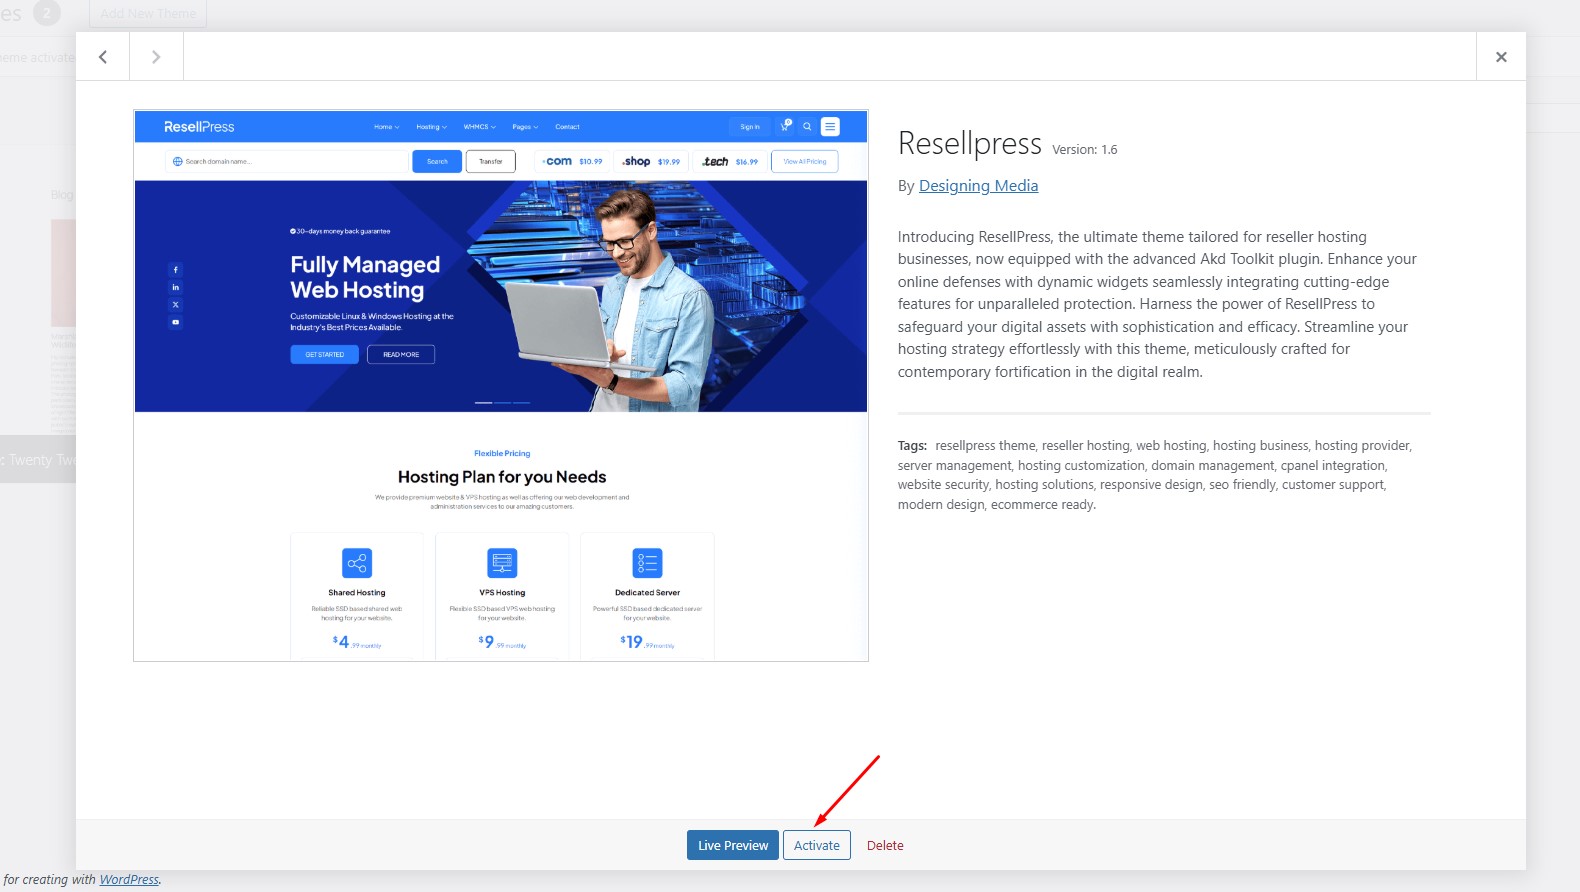This screenshot has width=1580, height=892.
Task: Click the magnifier search icon in preview header
Action: pyautogui.click(x=807, y=127)
